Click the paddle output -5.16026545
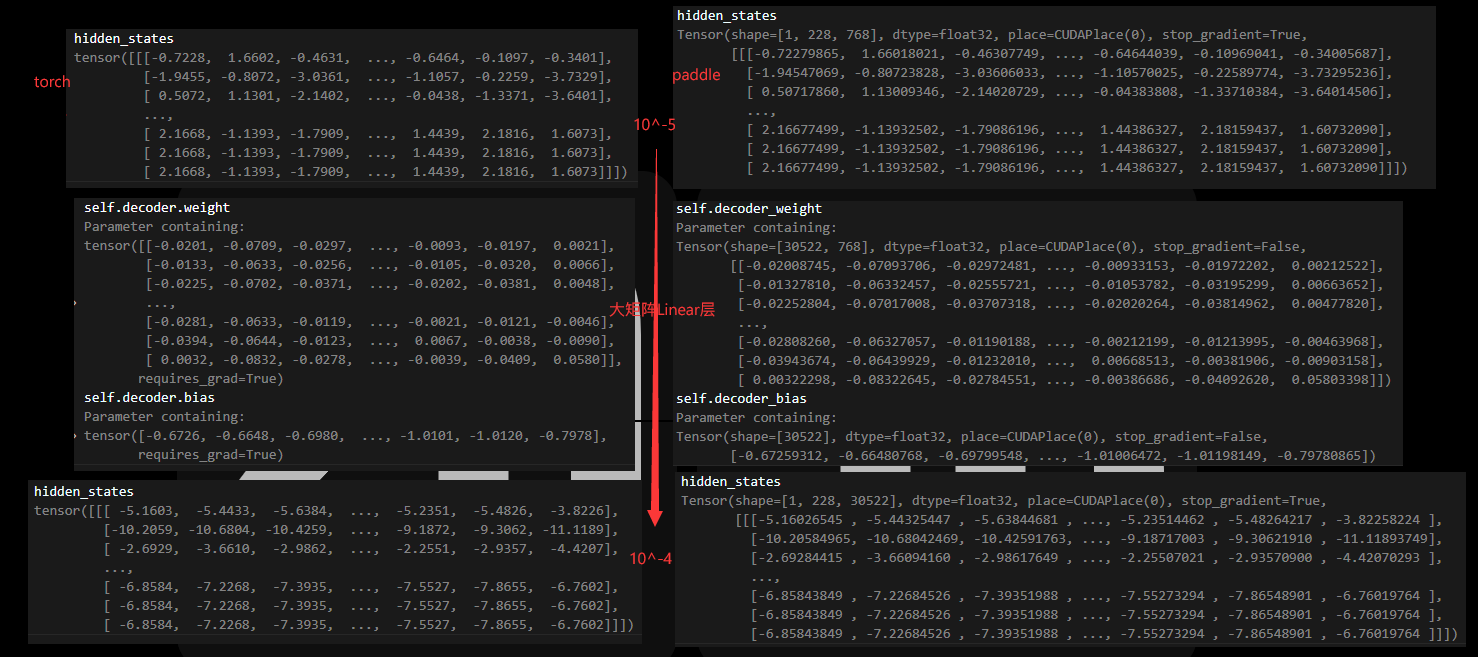The height and width of the screenshot is (657, 1478). coord(803,520)
